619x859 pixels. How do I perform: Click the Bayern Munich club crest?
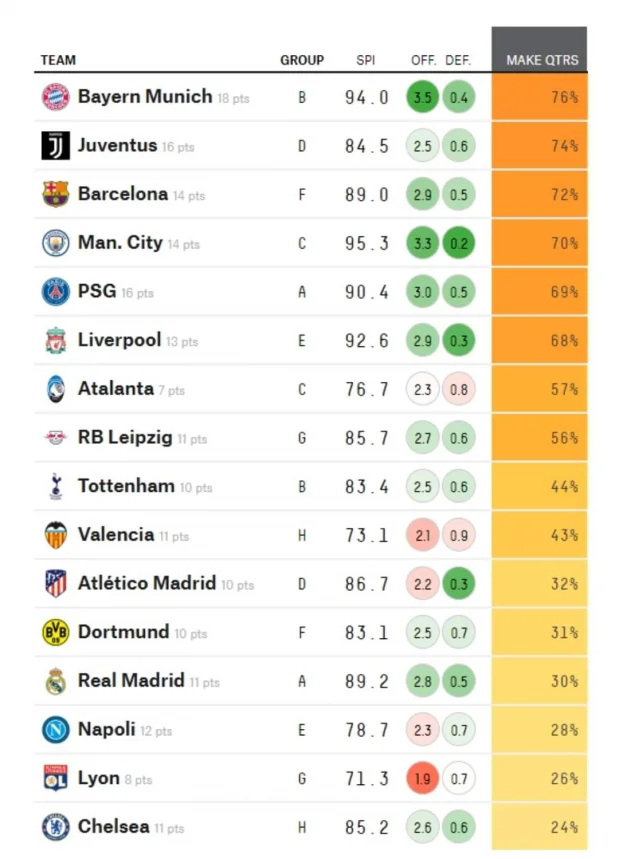coord(55,97)
